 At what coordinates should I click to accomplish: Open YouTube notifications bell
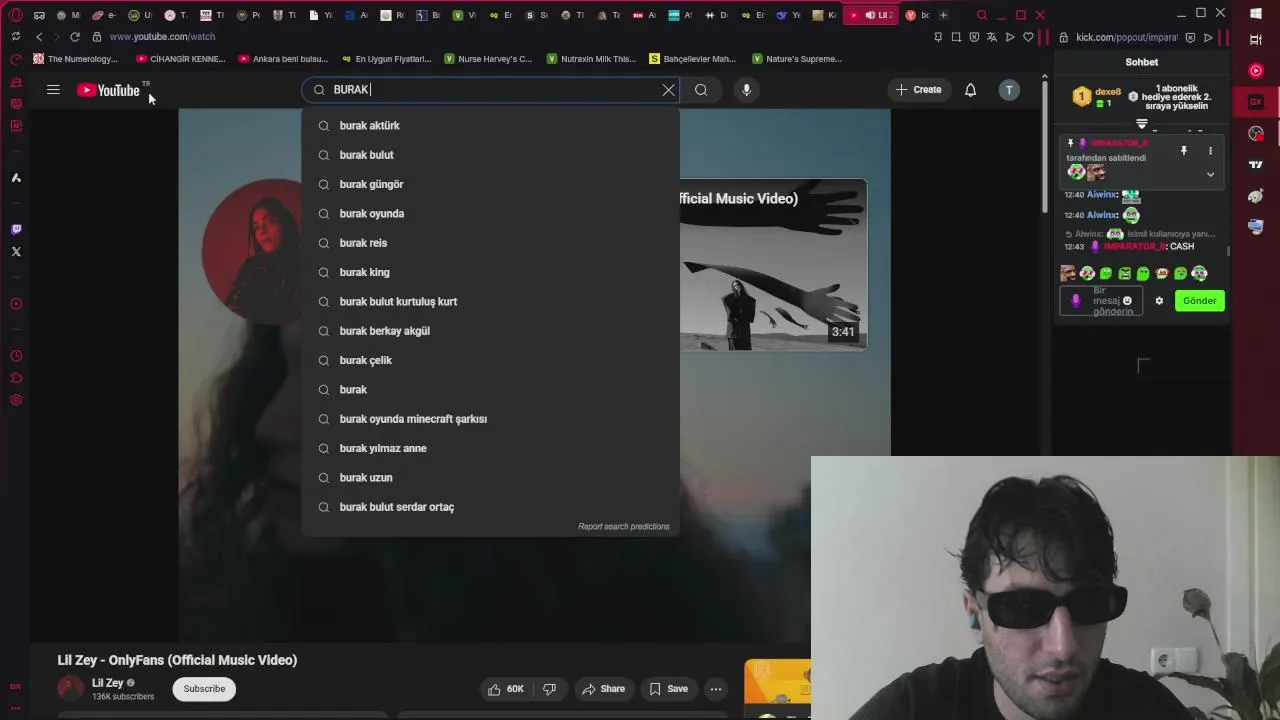click(x=970, y=90)
